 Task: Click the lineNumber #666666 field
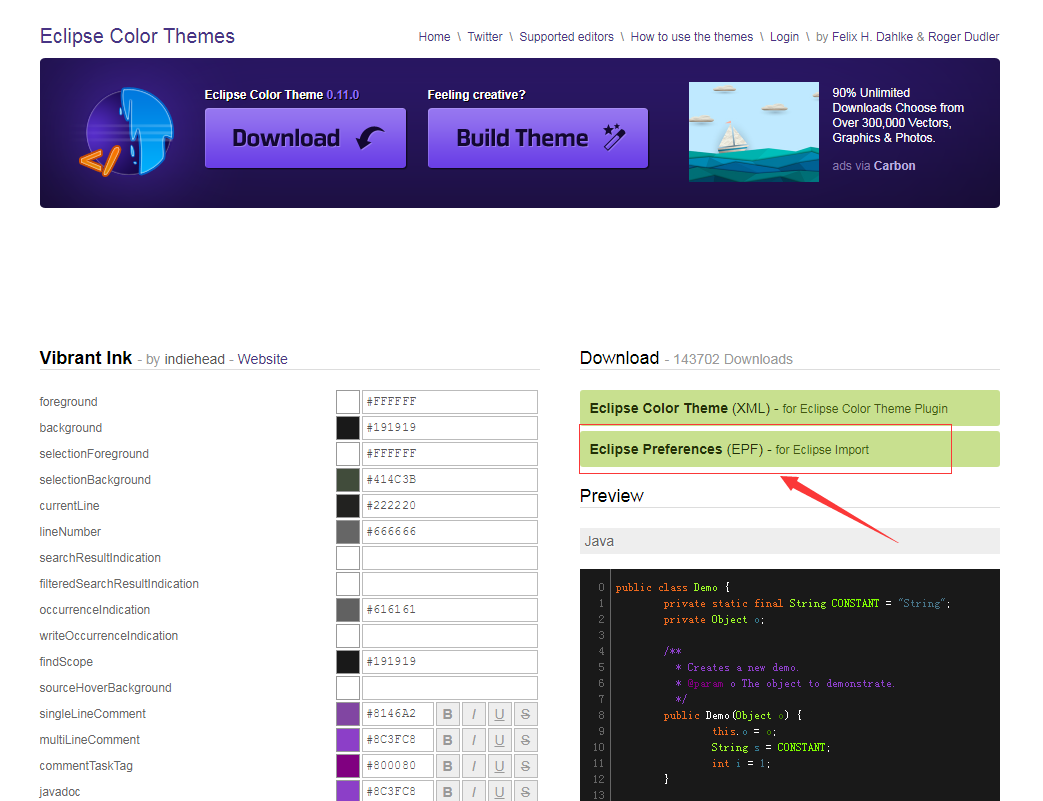450,532
